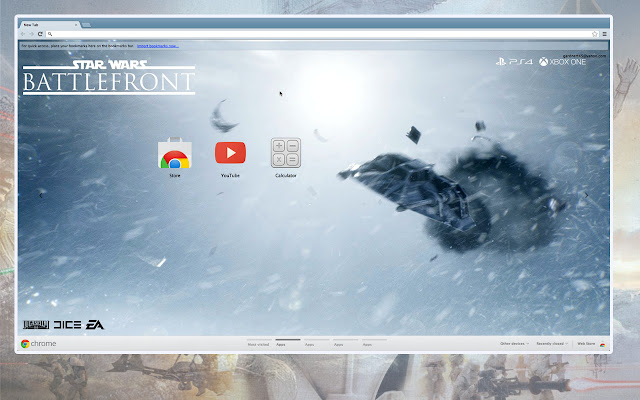Switch to the Most visited page
640x400 pixels.
coord(259,344)
